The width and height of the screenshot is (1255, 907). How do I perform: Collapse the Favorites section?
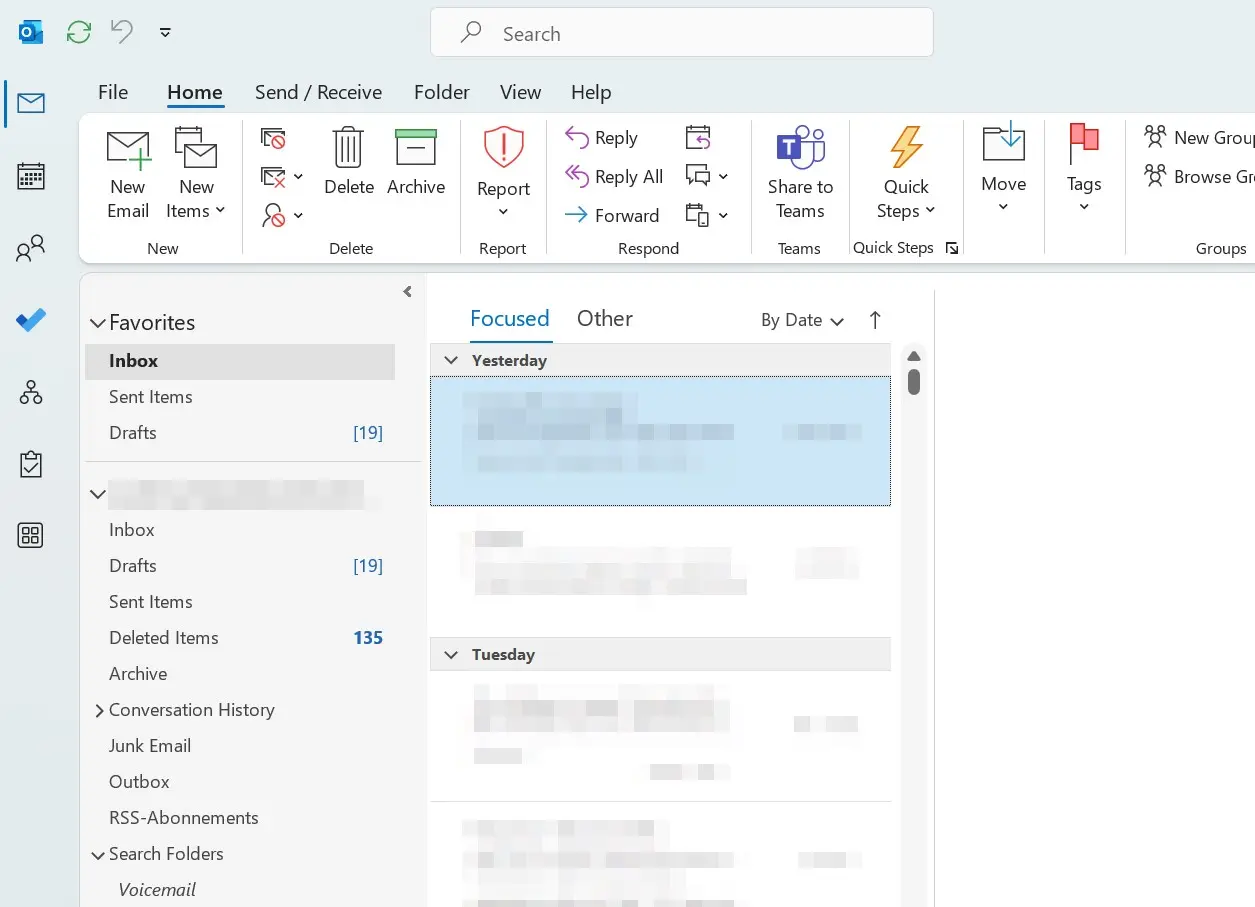(x=97, y=322)
